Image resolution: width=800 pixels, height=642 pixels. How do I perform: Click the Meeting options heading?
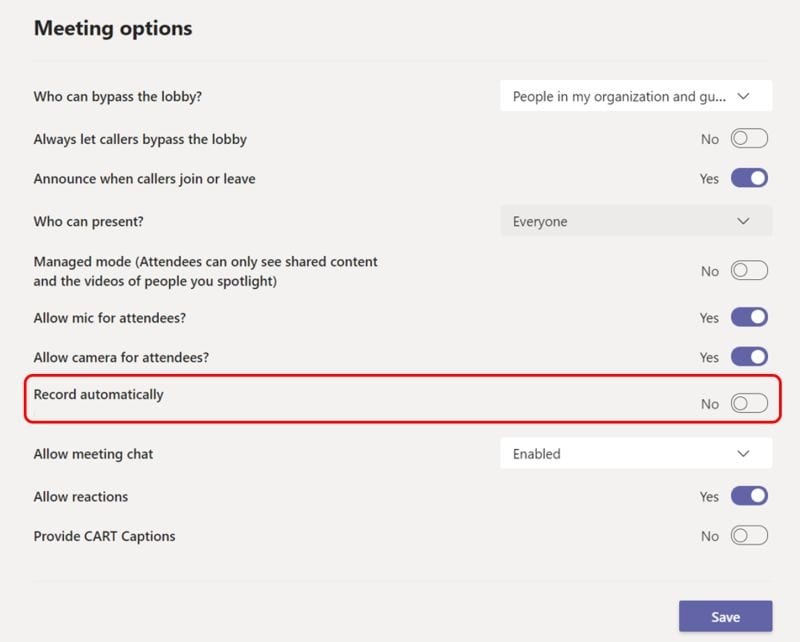pos(113,28)
